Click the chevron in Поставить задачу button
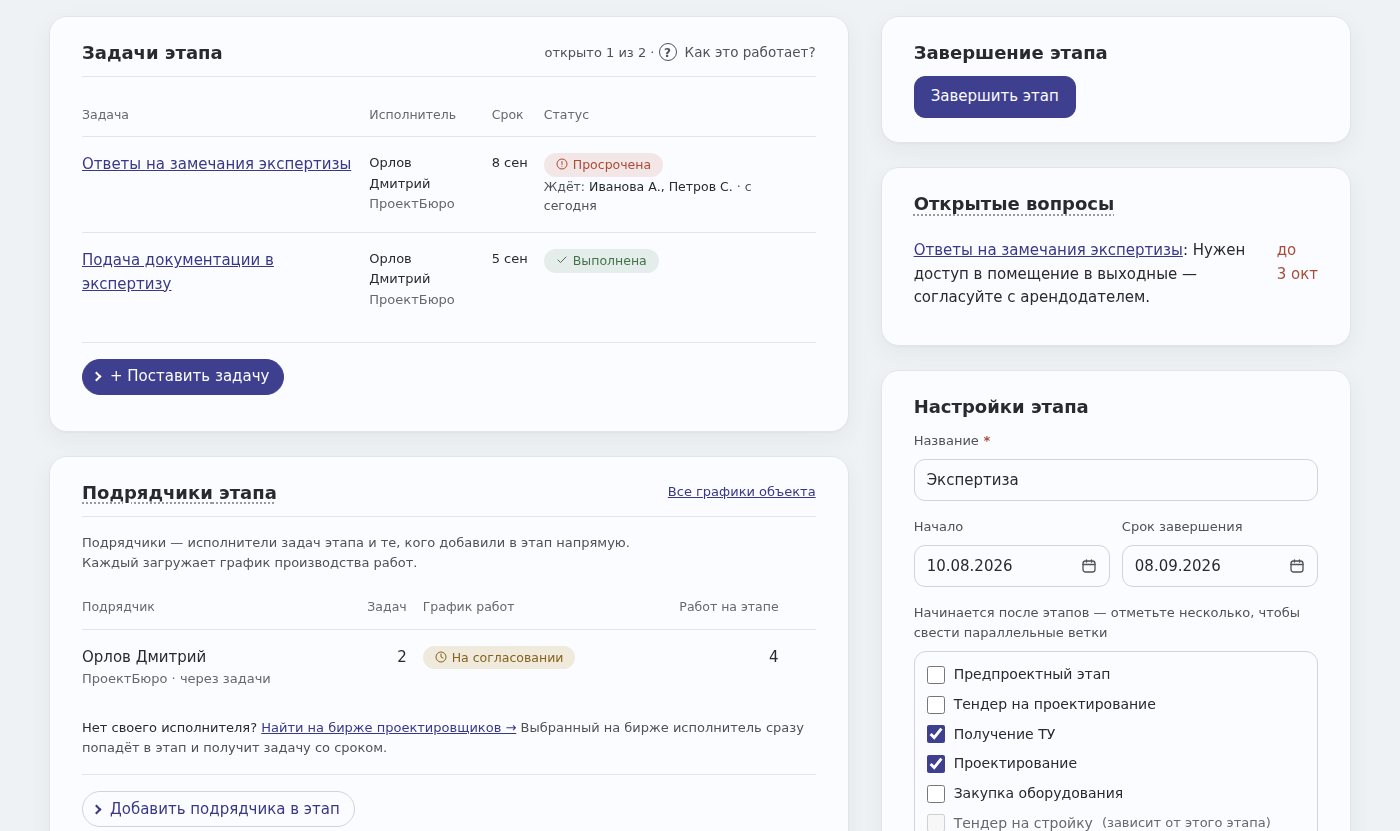Screen dimensions: 1400x831 tap(98, 377)
